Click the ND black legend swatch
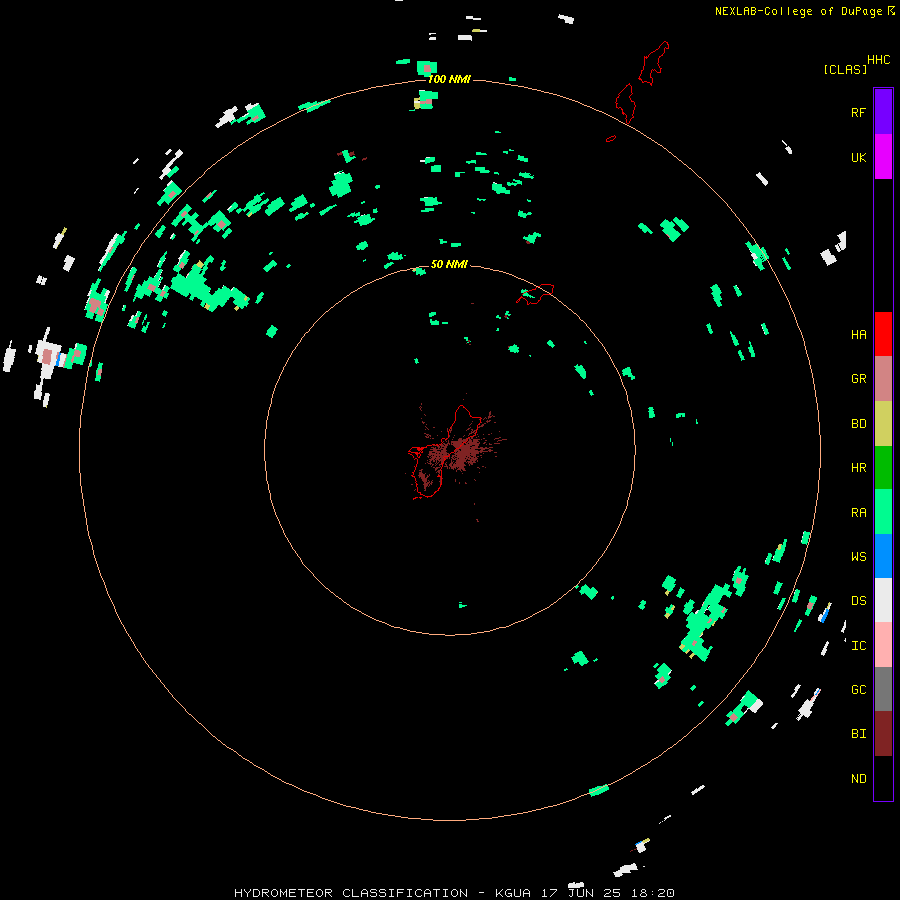The image size is (900, 900). (x=883, y=778)
